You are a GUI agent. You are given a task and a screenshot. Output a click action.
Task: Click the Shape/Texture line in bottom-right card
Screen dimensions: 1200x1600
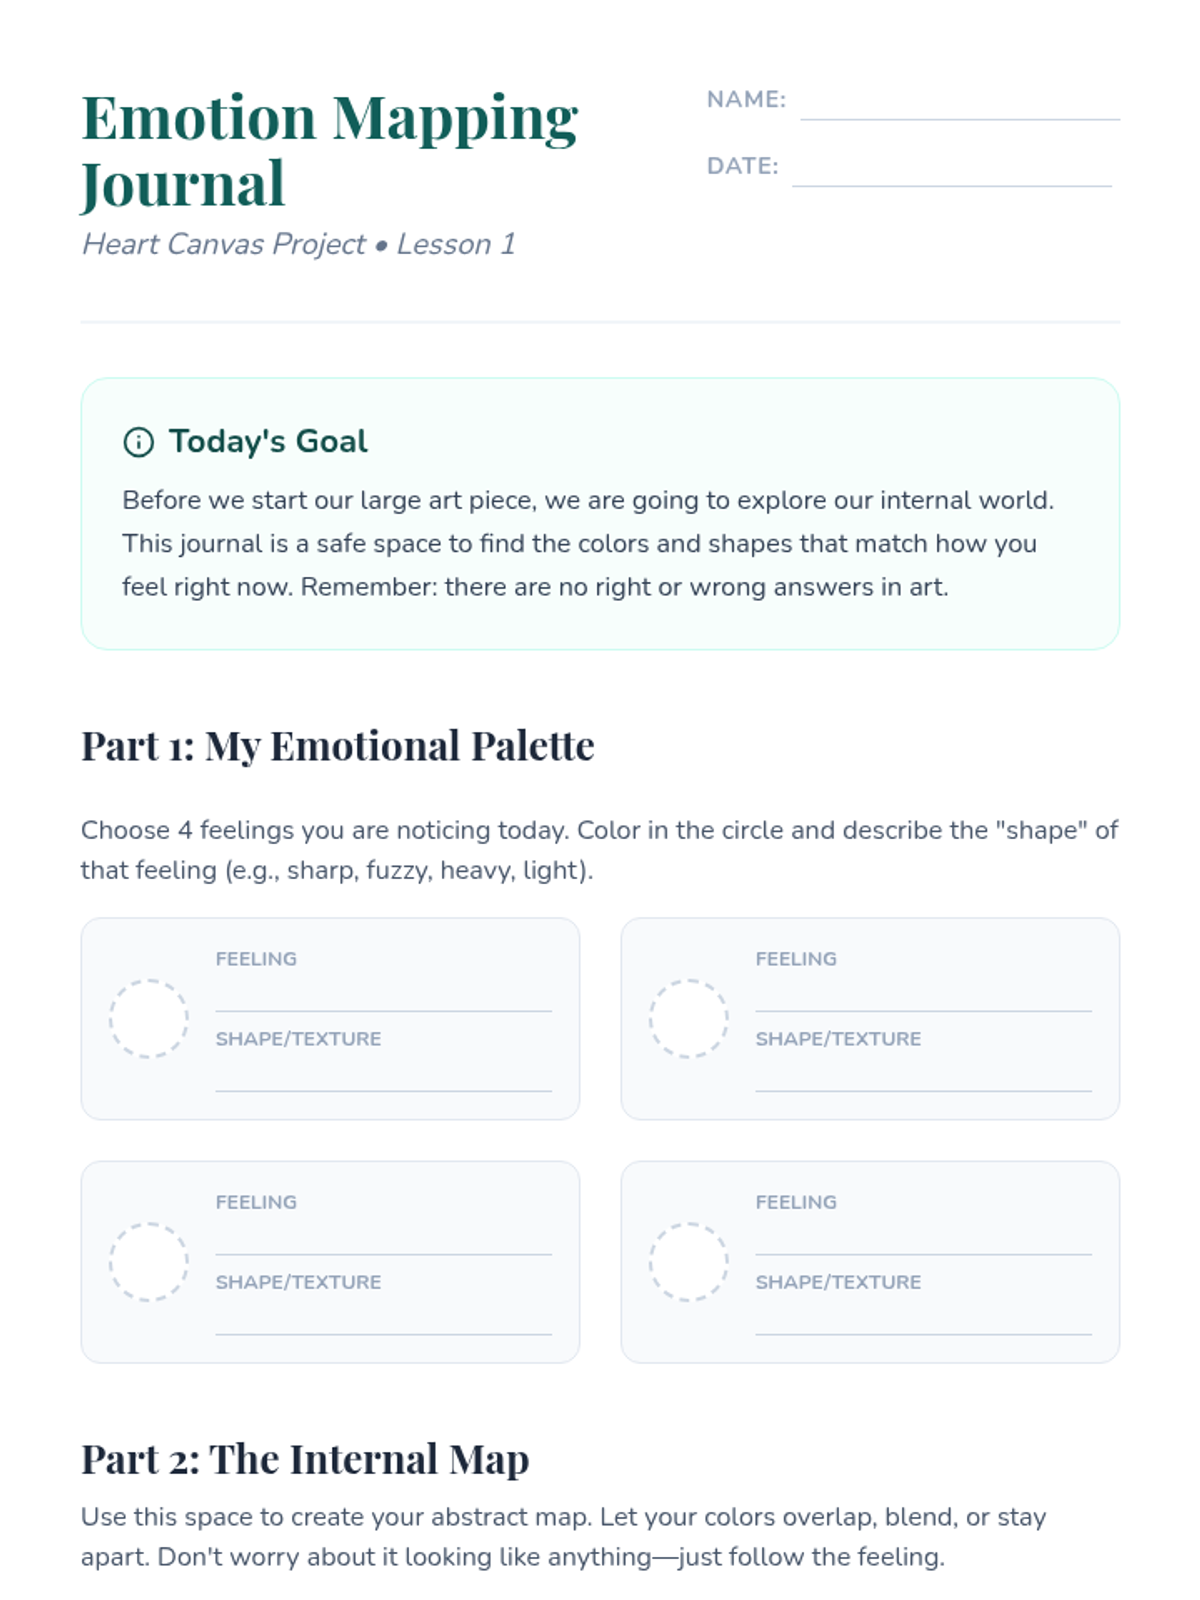[x=923, y=1320]
